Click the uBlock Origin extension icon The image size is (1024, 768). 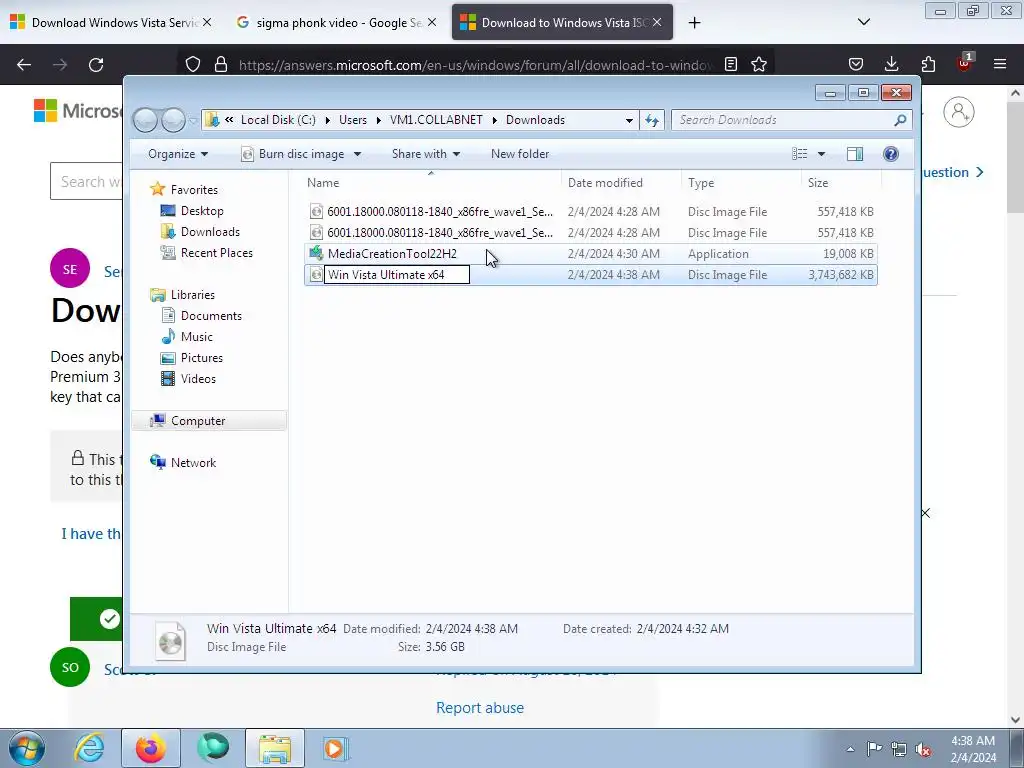coord(965,63)
